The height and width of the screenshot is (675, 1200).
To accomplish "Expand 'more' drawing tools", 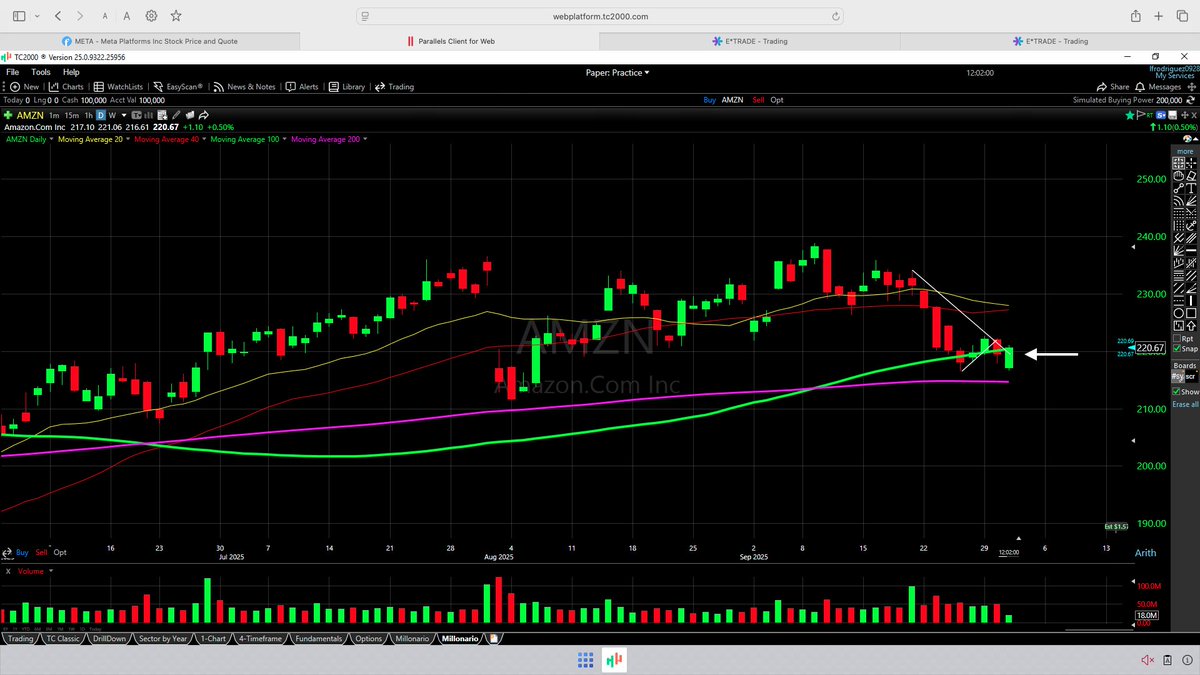I will tap(1185, 151).
